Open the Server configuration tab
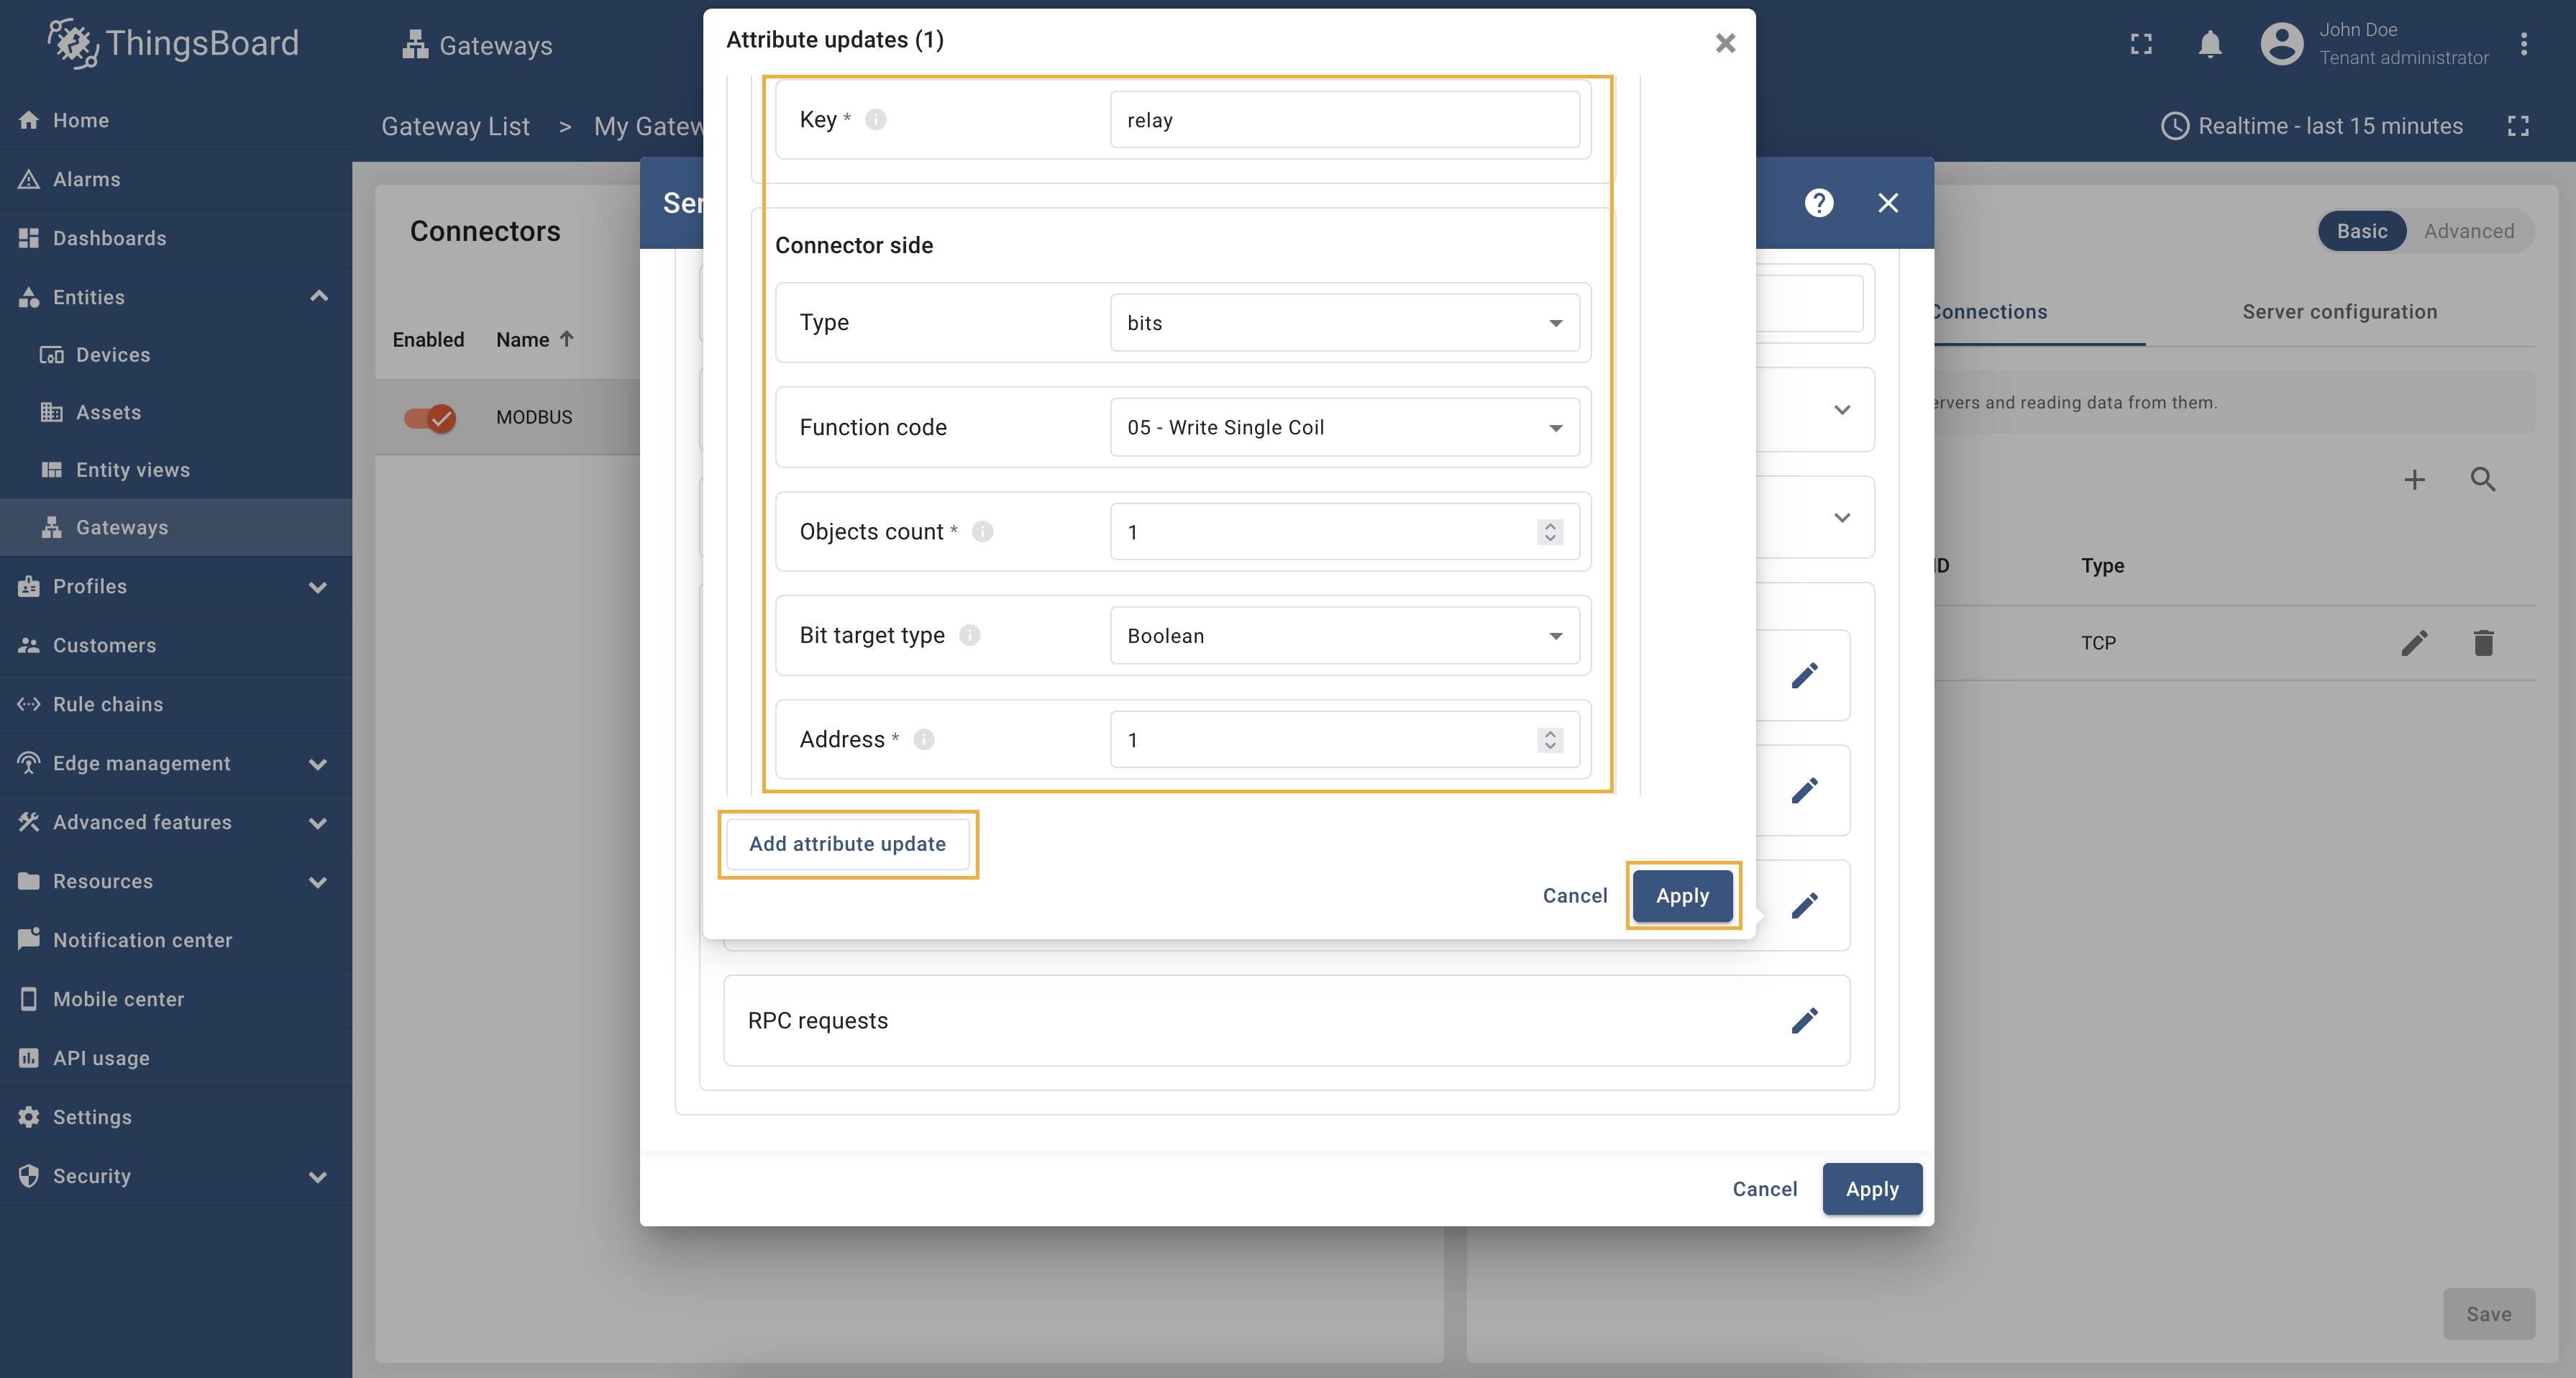 [x=2339, y=311]
